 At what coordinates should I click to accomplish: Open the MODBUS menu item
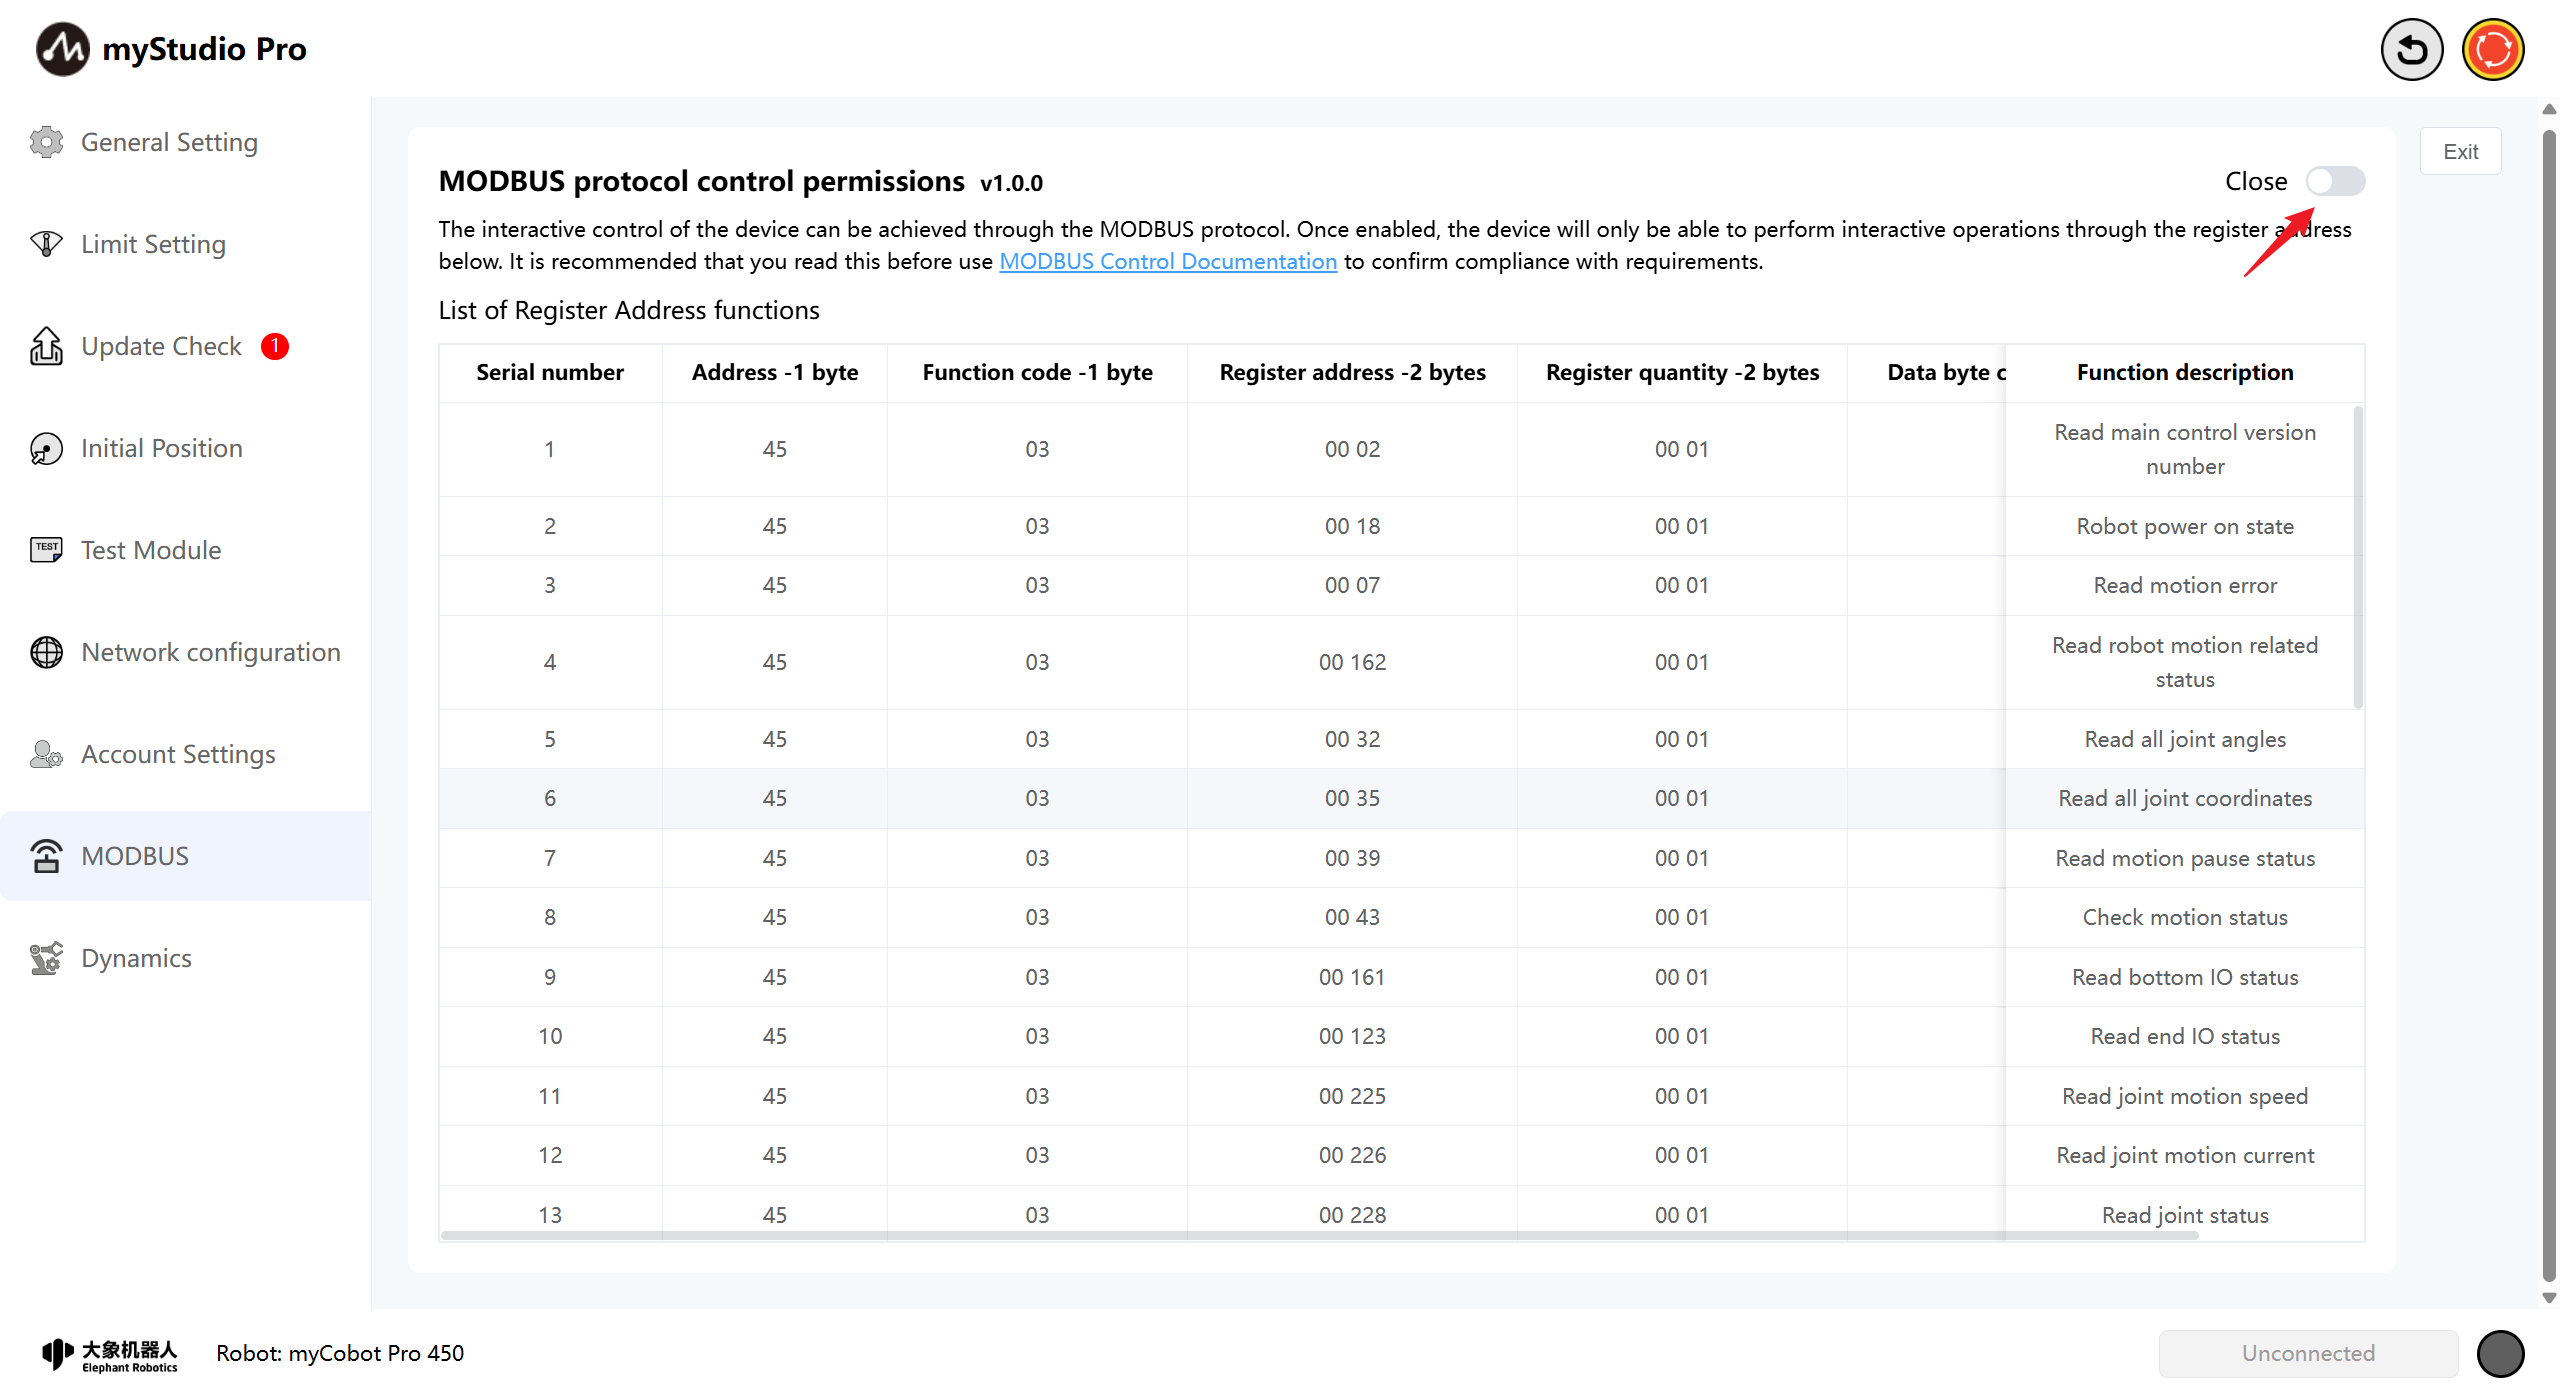point(135,856)
